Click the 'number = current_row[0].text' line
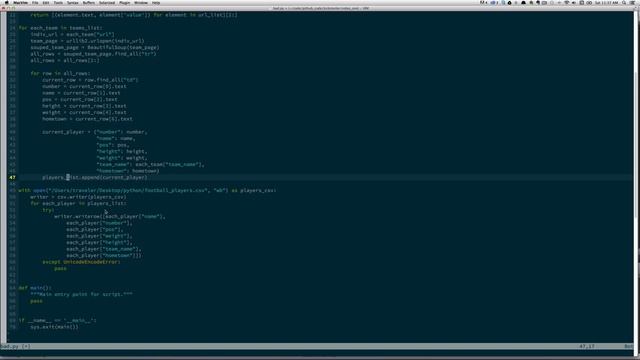This screenshot has width=640, height=360. click(84, 87)
